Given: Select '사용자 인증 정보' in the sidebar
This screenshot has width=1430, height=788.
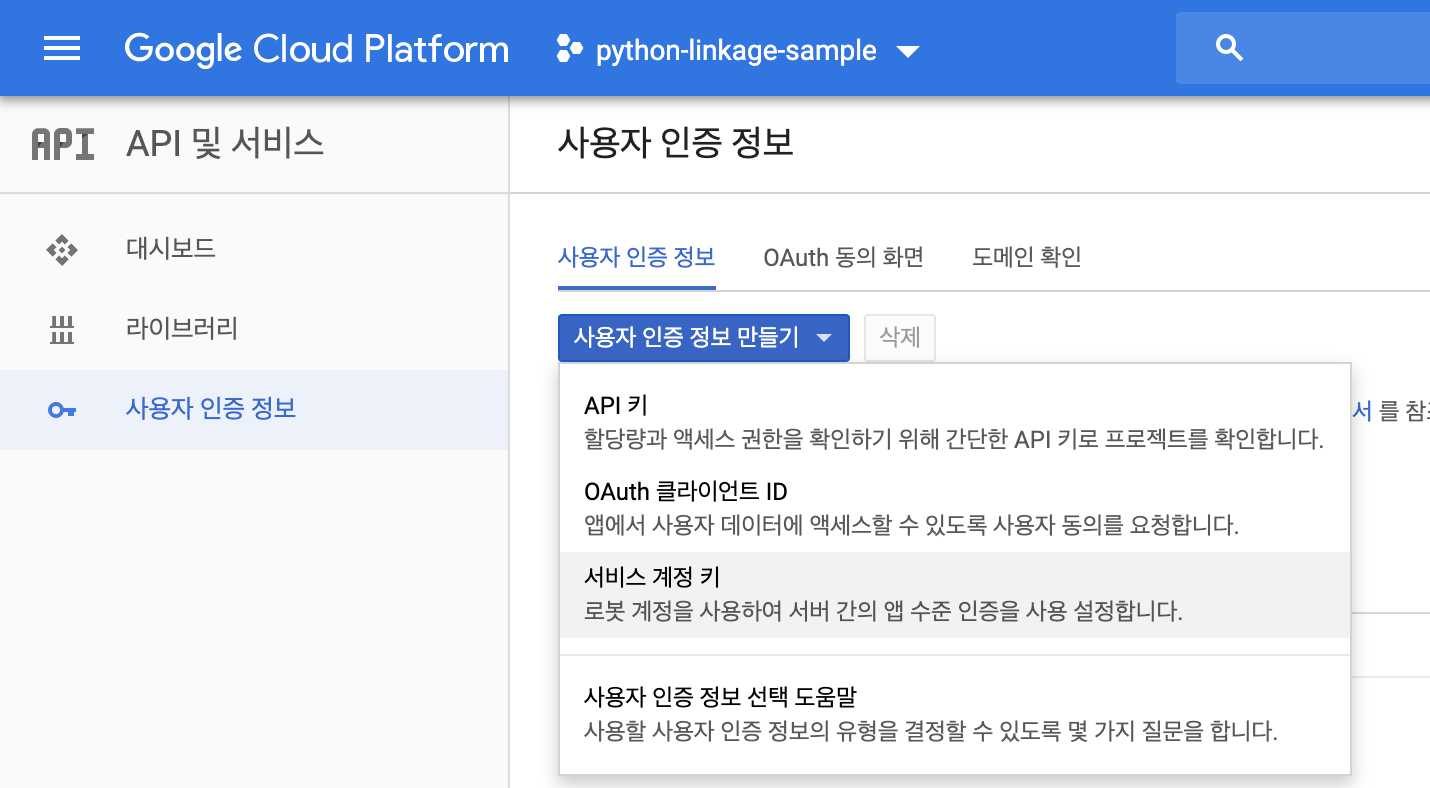Looking at the screenshot, I should click(254, 409).
